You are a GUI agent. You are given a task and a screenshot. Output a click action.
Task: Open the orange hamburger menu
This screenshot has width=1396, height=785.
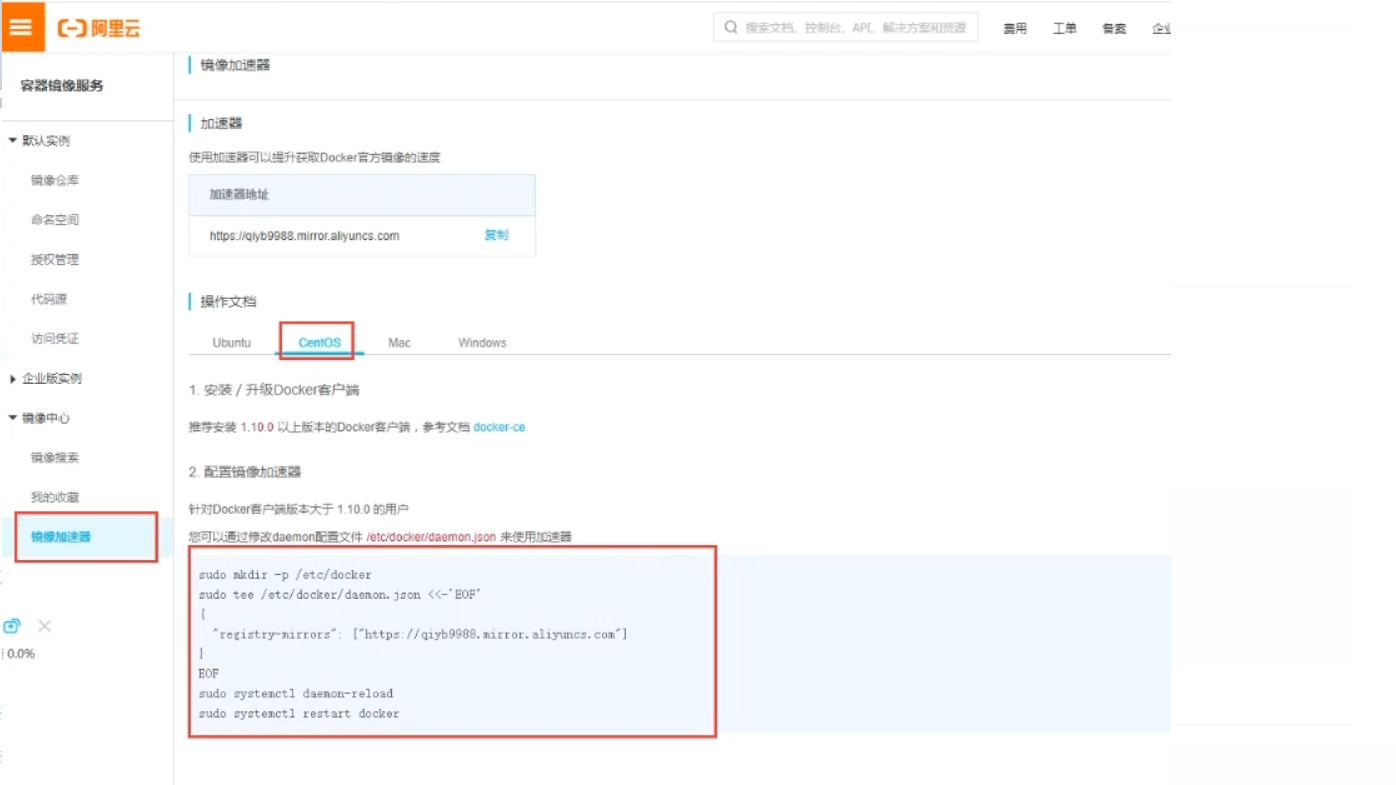coord(22,27)
